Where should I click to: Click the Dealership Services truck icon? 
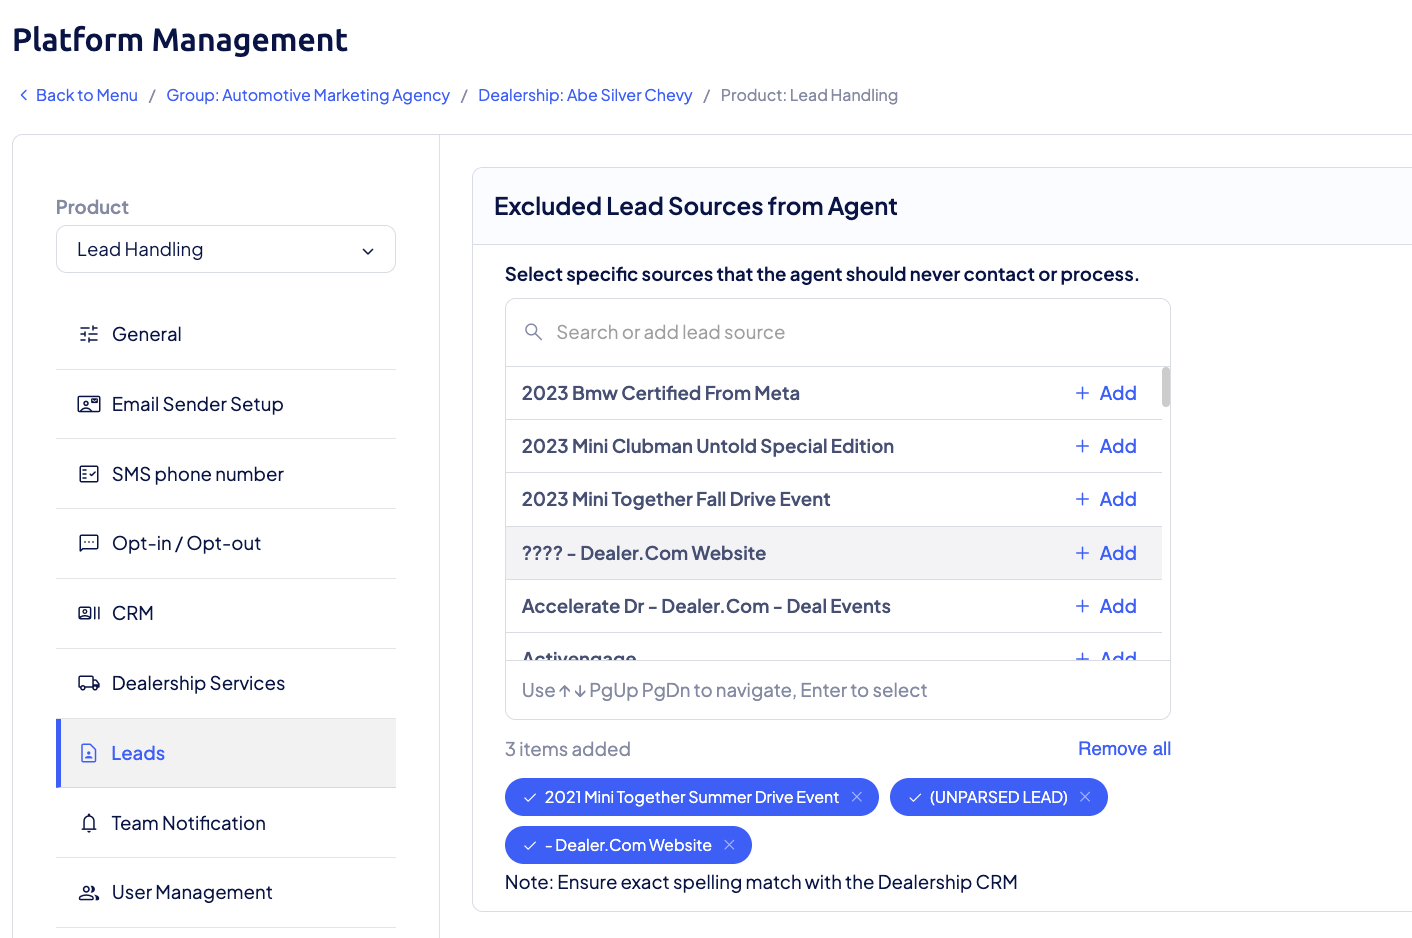[x=89, y=683]
